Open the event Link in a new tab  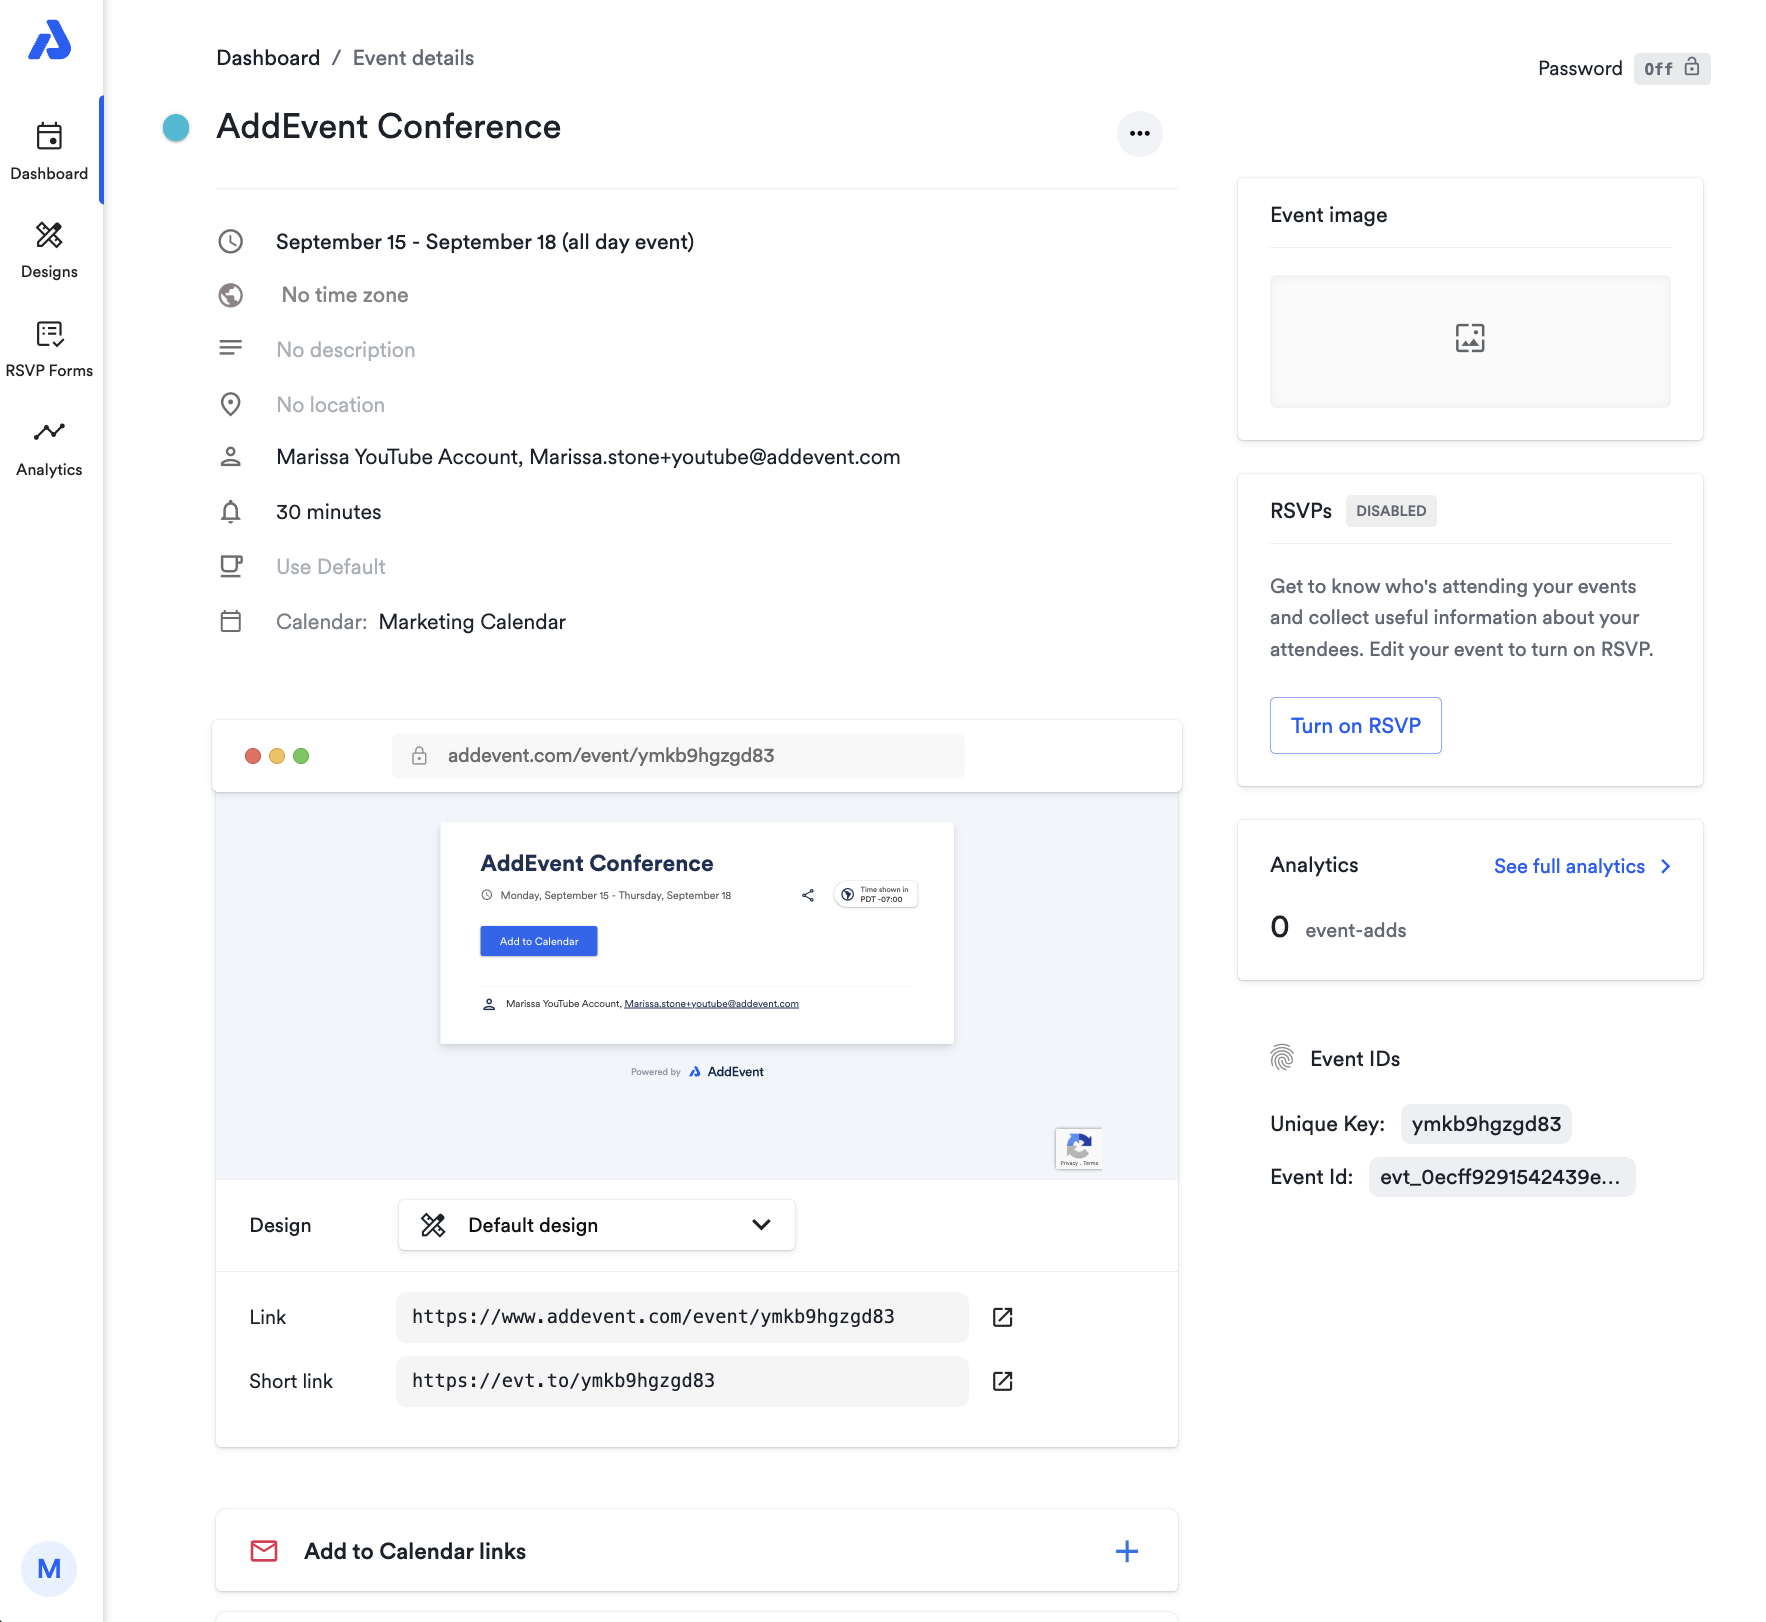pyautogui.click(x=1002, y=1317)
